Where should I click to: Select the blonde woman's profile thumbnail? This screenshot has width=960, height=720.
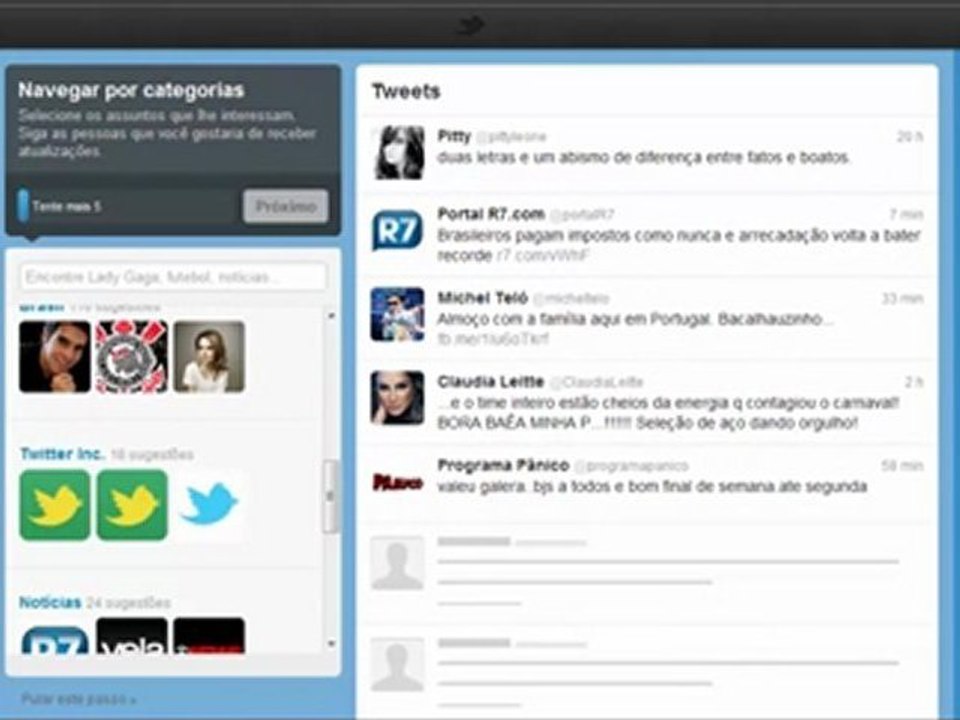click(209, 356)
